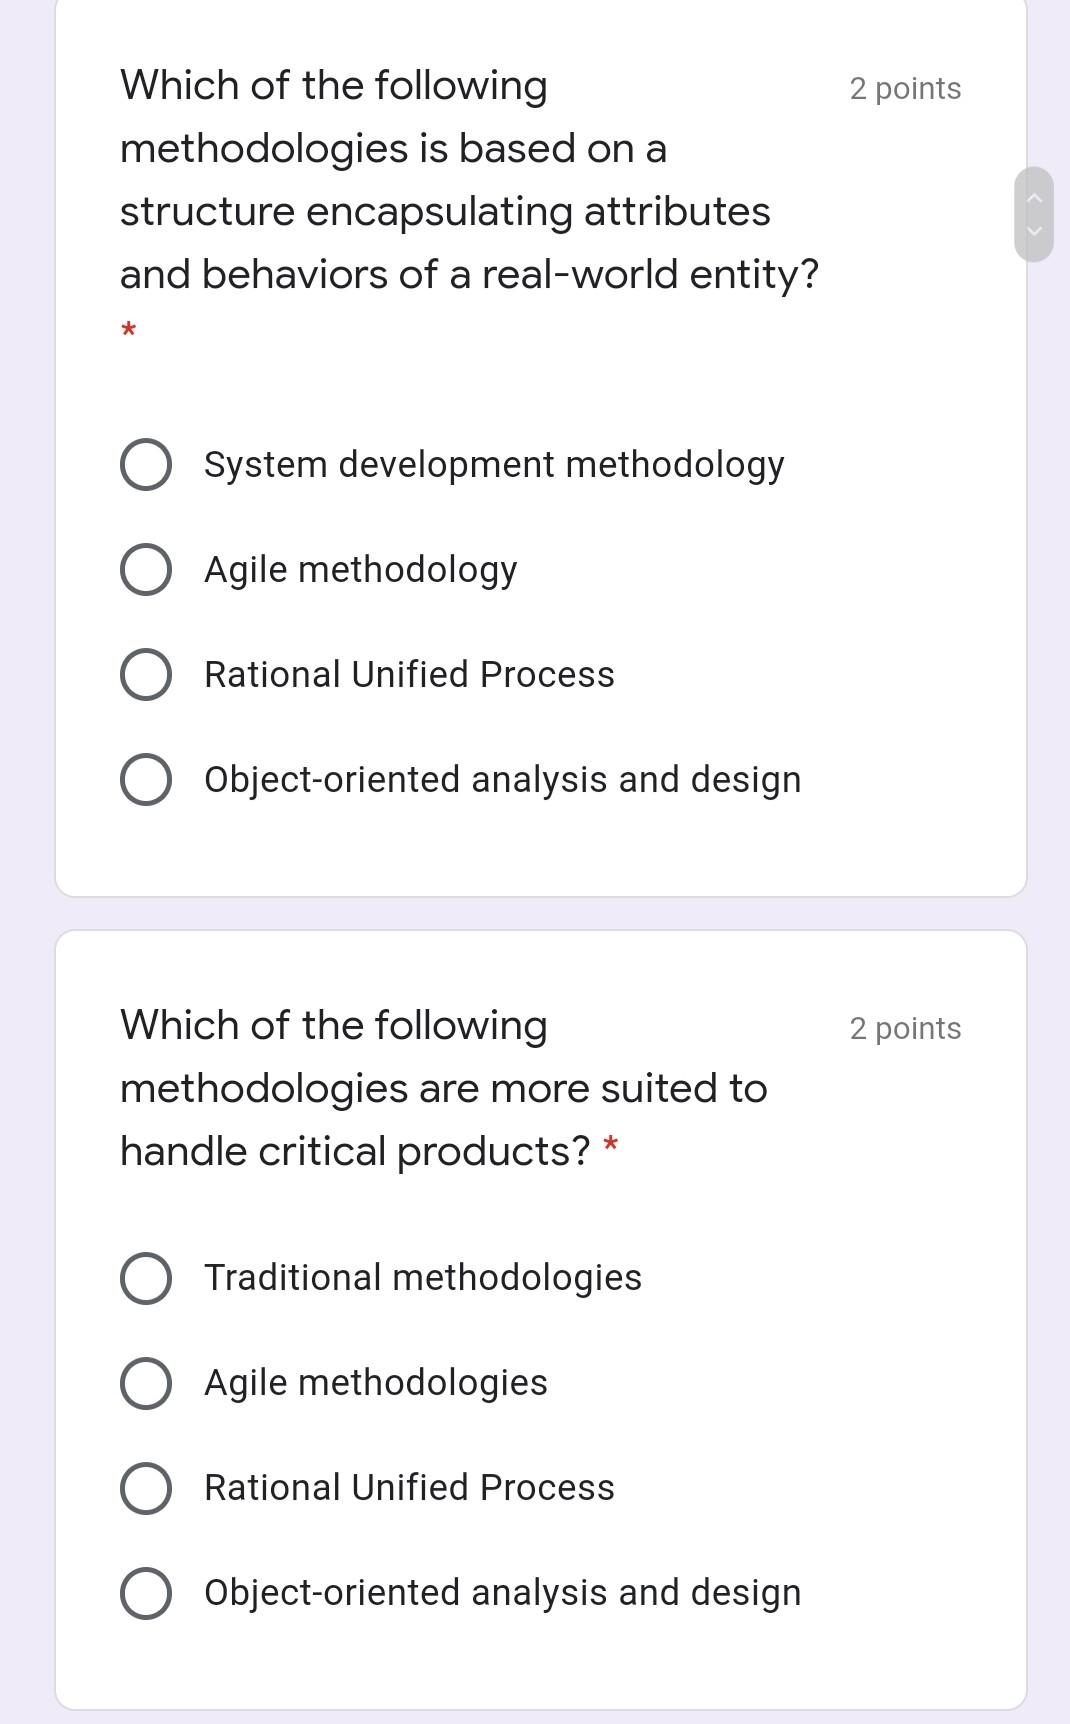The width and height of the screenshot is (1070, 1724).
Task: Click the "2 points" label on the second question
Action: point(904,1028)
